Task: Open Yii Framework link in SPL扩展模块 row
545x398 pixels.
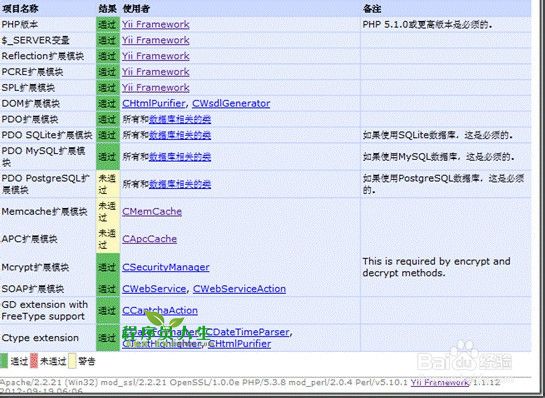Action: (156, 88)
